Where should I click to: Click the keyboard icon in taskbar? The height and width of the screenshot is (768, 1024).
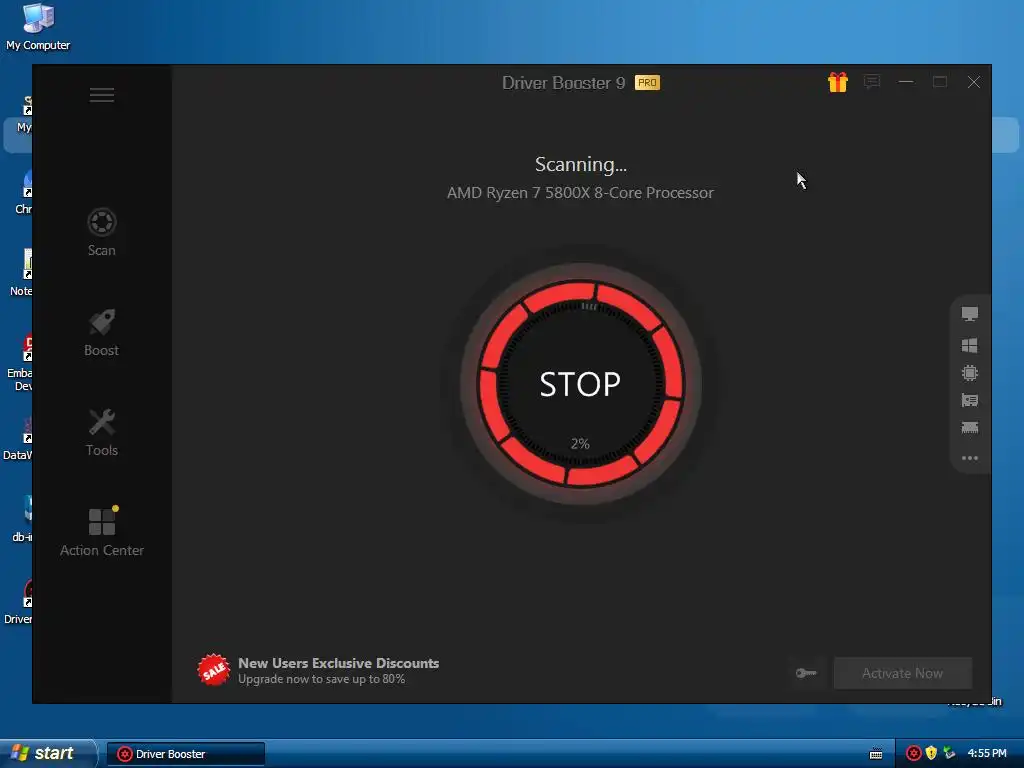tap(876, 754)
